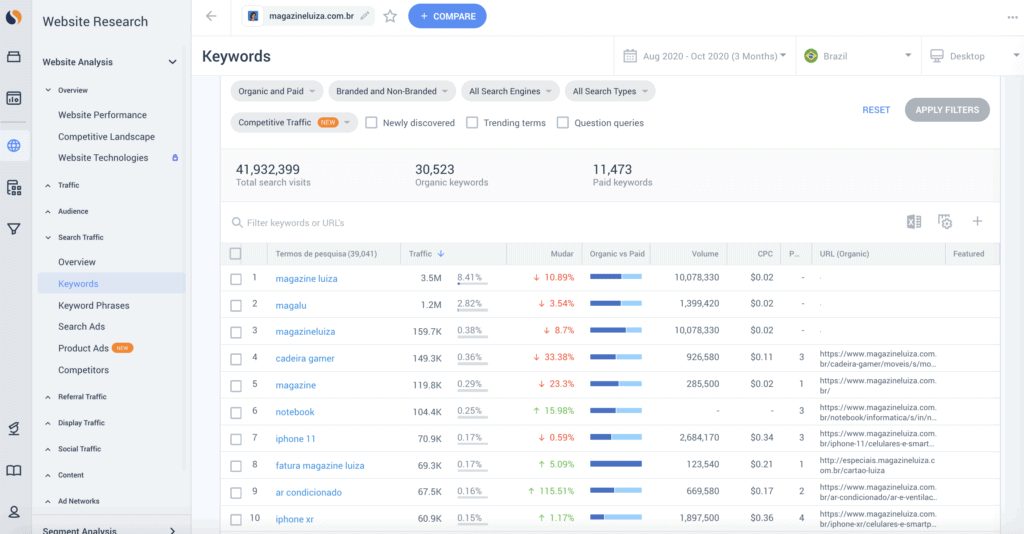1024x534 pixels.
Task: Open the Brazil country dropdown
Action: point(858,56)
